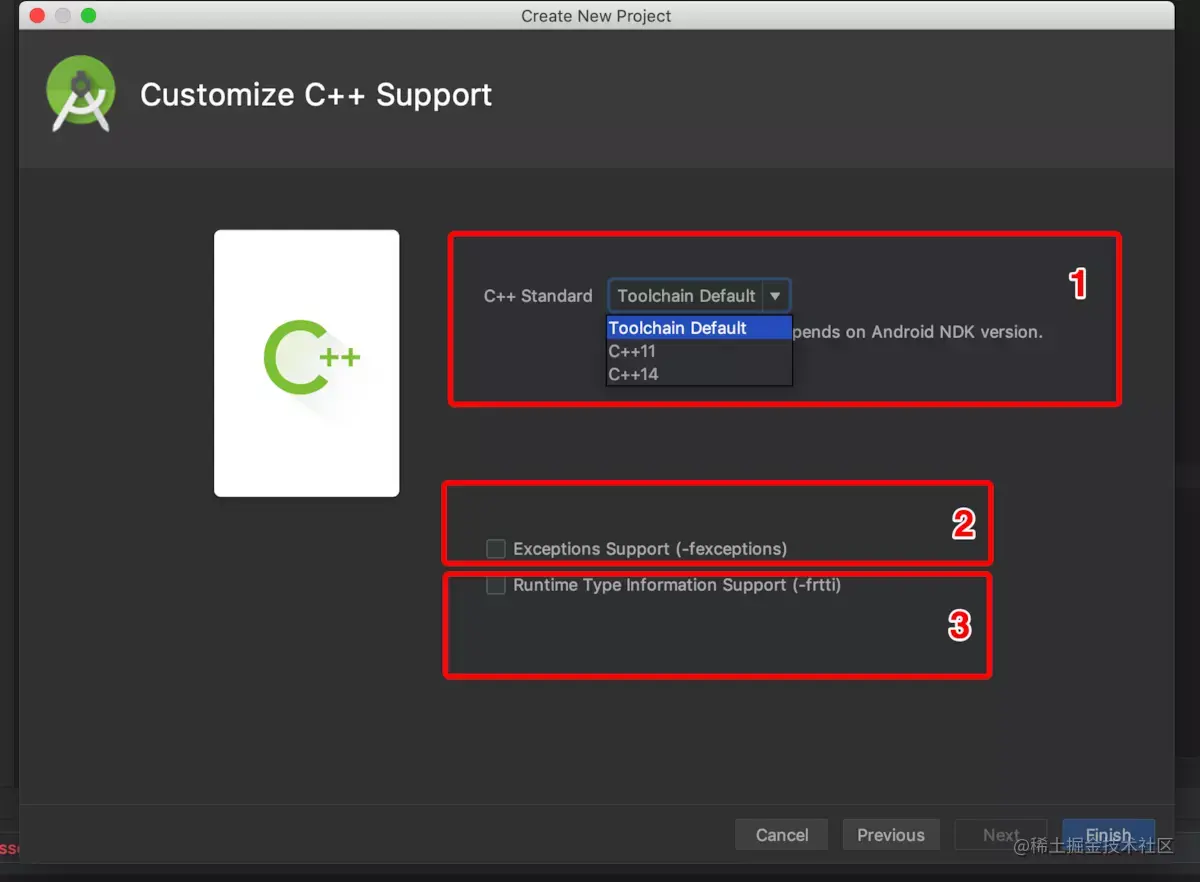Open the C++ Standard combo box arrow
This screenshot has height=882, width=1200.
click(x=775, y=296)
